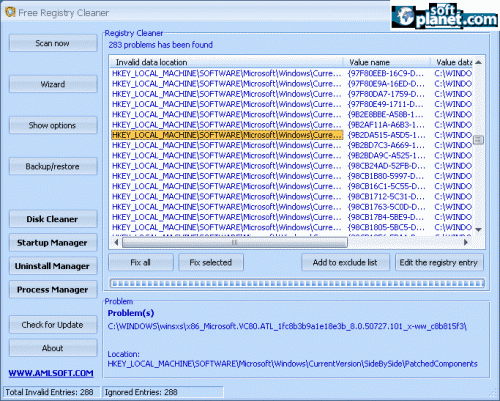Launch Disk Cleaner tool
Image resolution: width=500 pixels, height=401 pixels.
point(53,219)
